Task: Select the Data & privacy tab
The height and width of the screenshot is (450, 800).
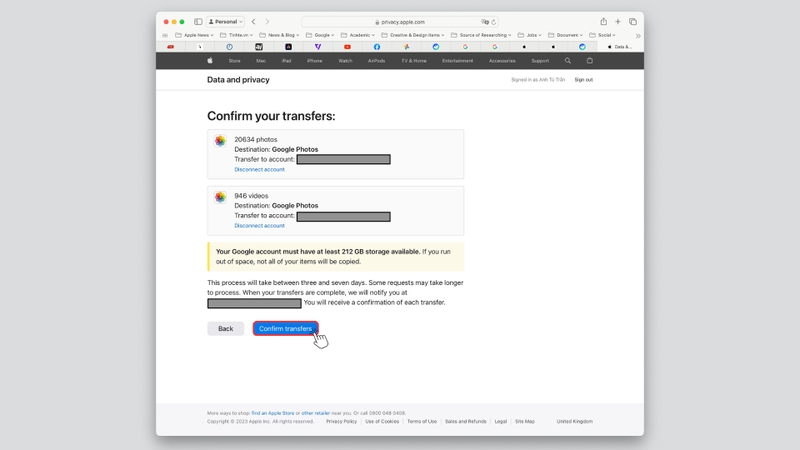Action: pos(620,47)
